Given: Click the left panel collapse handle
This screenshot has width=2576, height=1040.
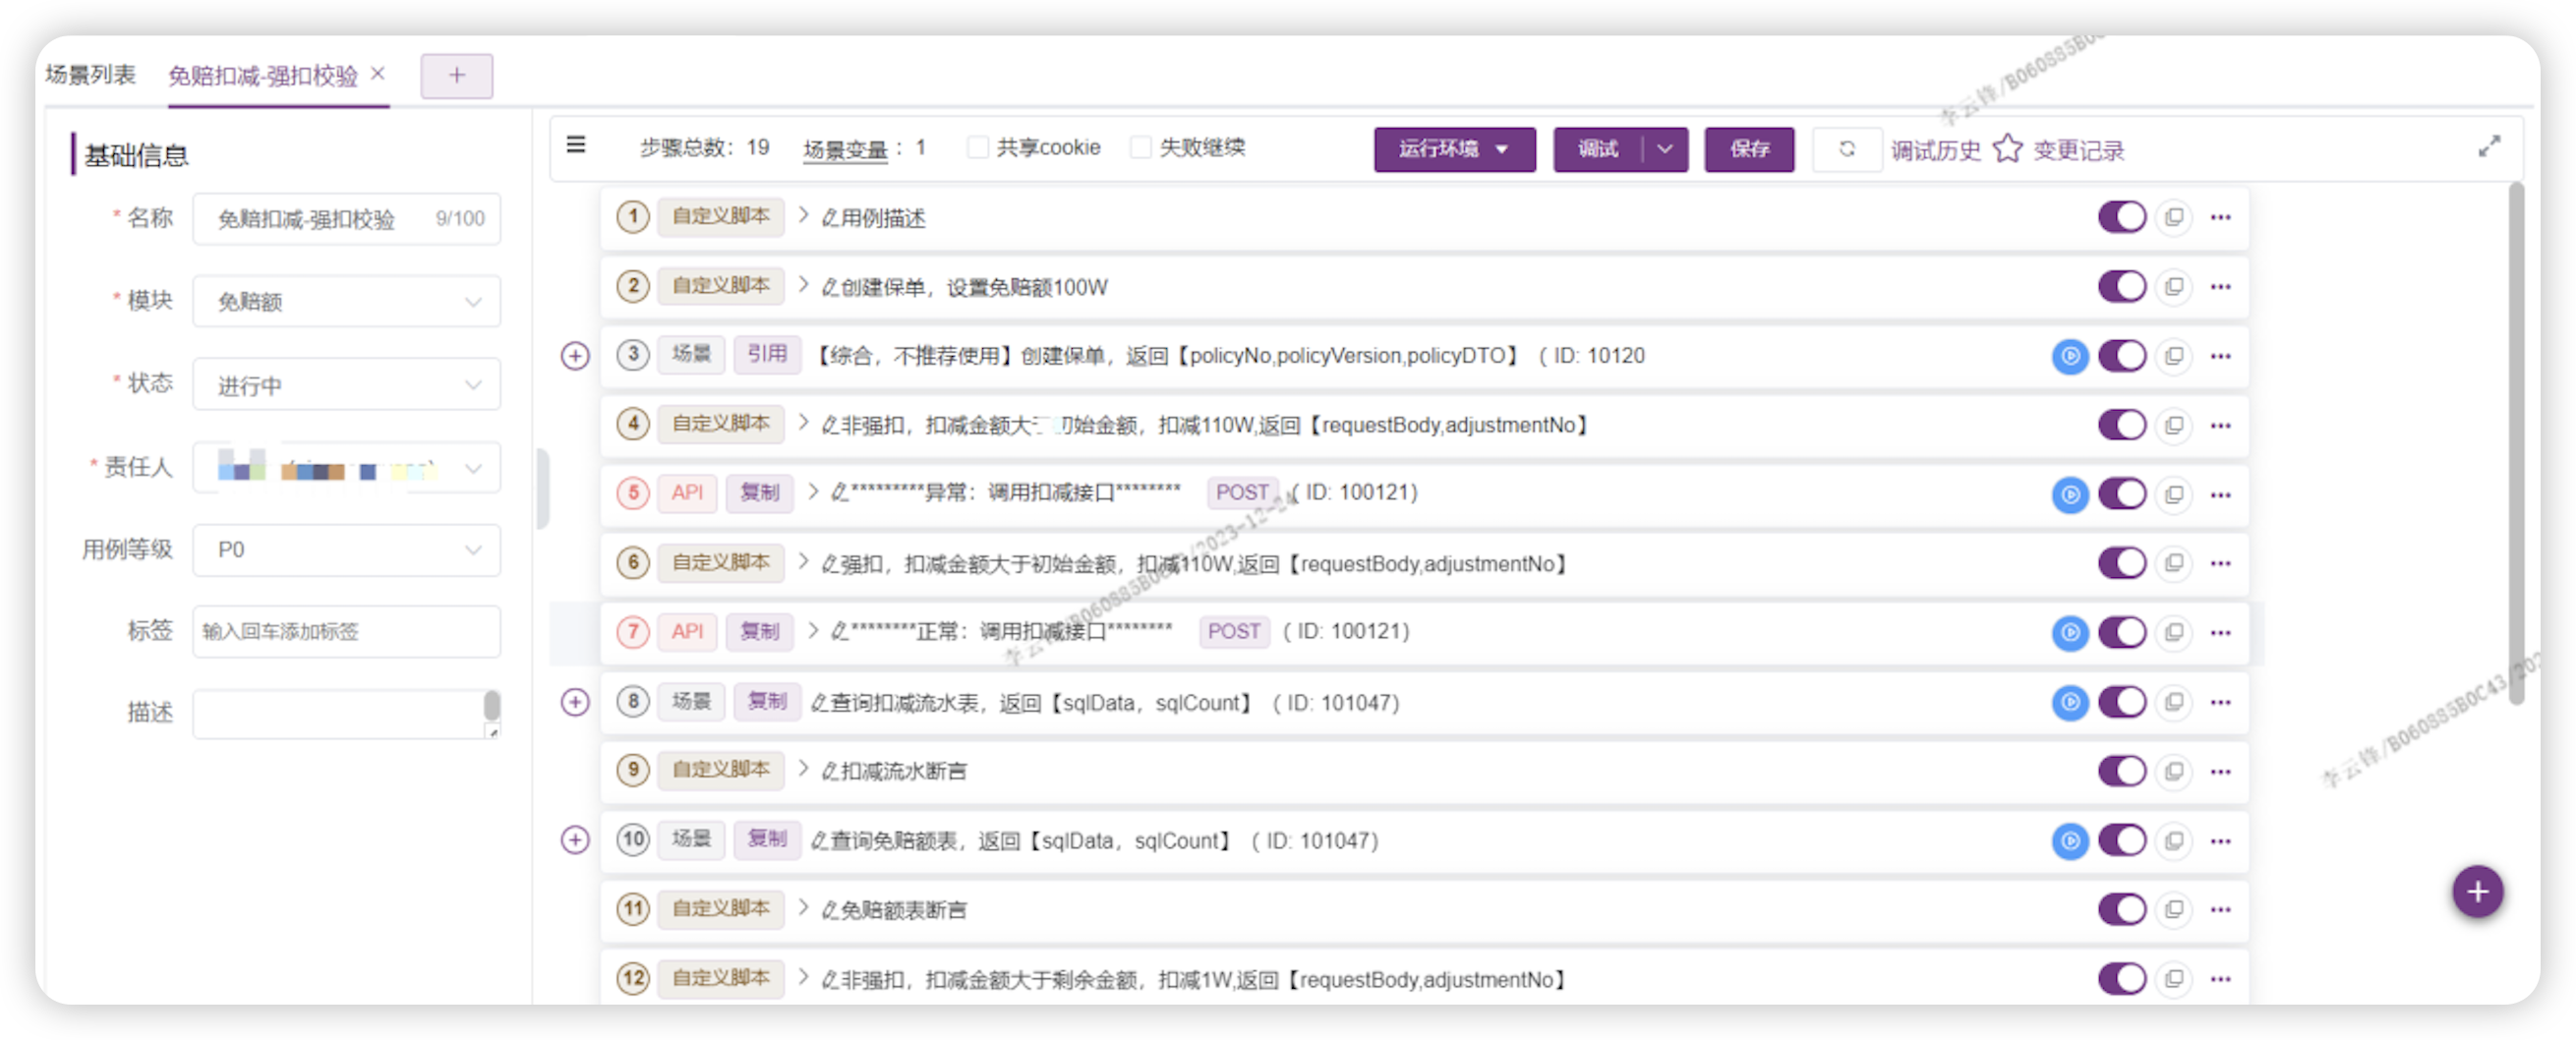Looking at the screenshot, I should click(542, 490).
